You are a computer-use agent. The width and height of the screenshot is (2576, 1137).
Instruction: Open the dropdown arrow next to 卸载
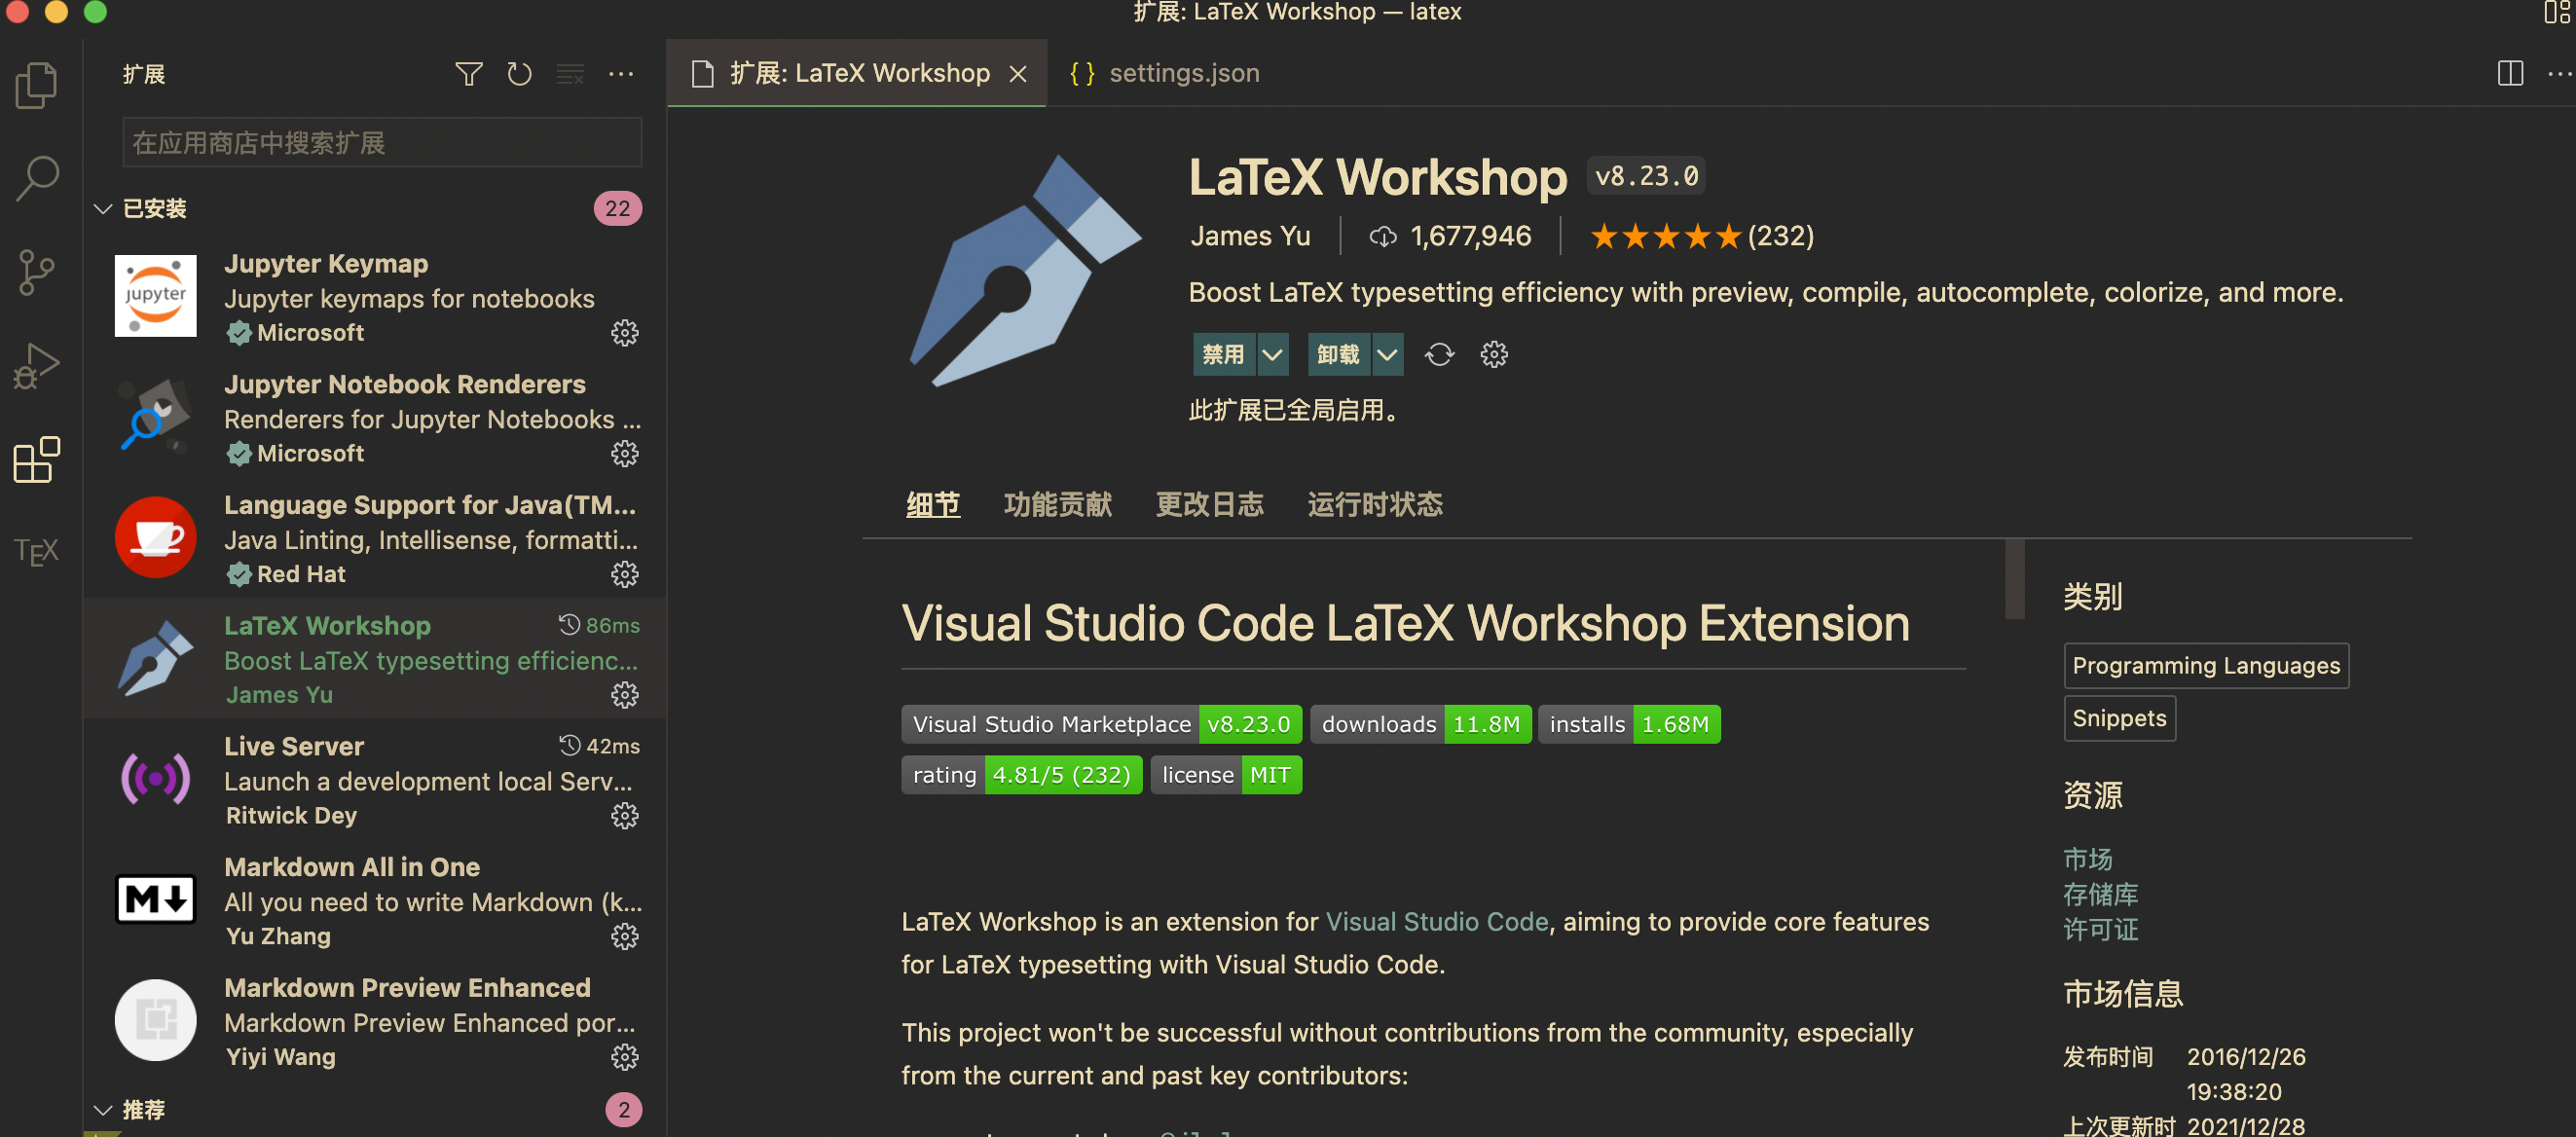pyautogui.click(x=1387, y=354)
